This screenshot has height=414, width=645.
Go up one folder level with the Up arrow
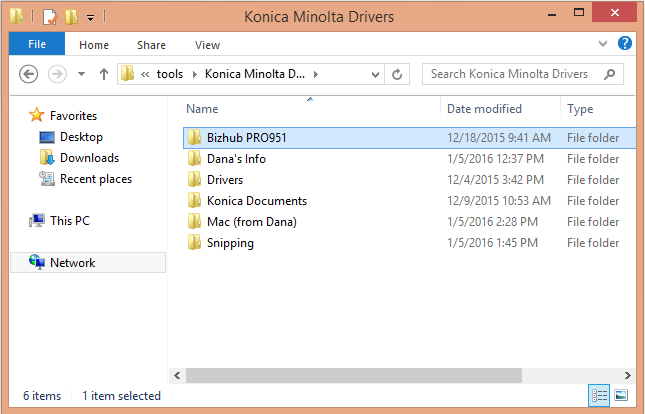(104, 74)
